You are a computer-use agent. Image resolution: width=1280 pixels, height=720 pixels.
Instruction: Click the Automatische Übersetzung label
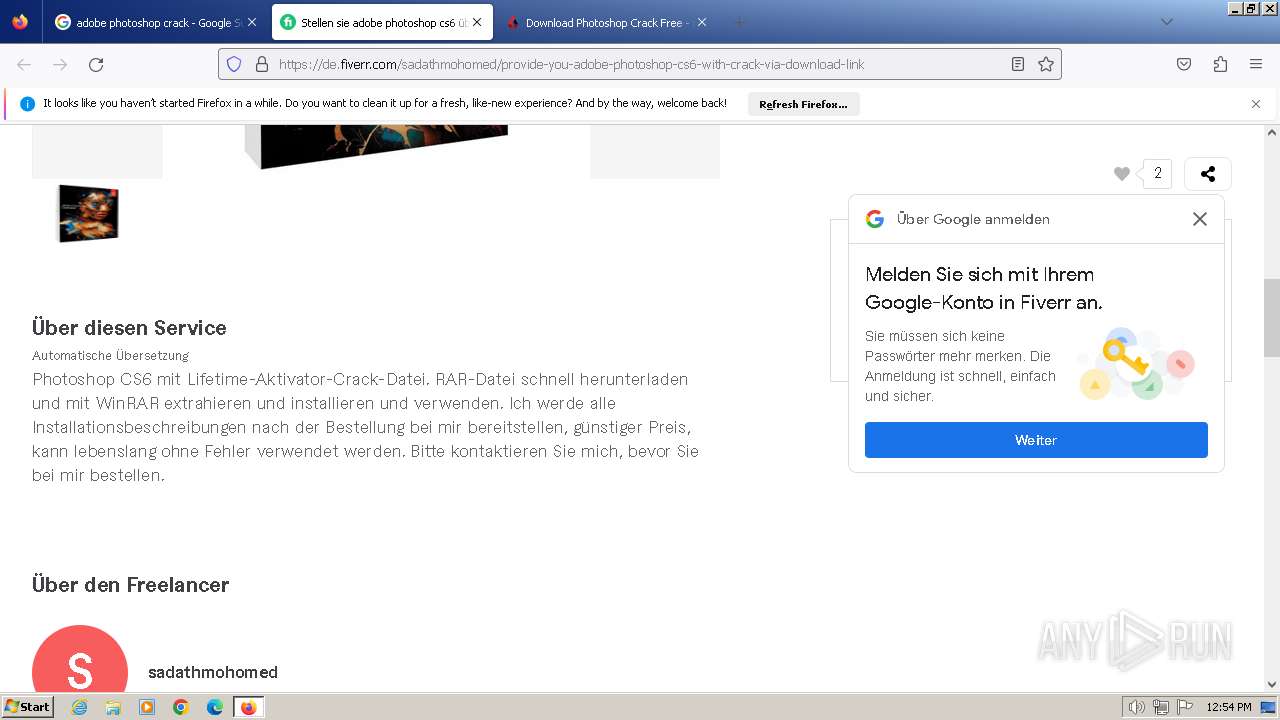[110, 355]
